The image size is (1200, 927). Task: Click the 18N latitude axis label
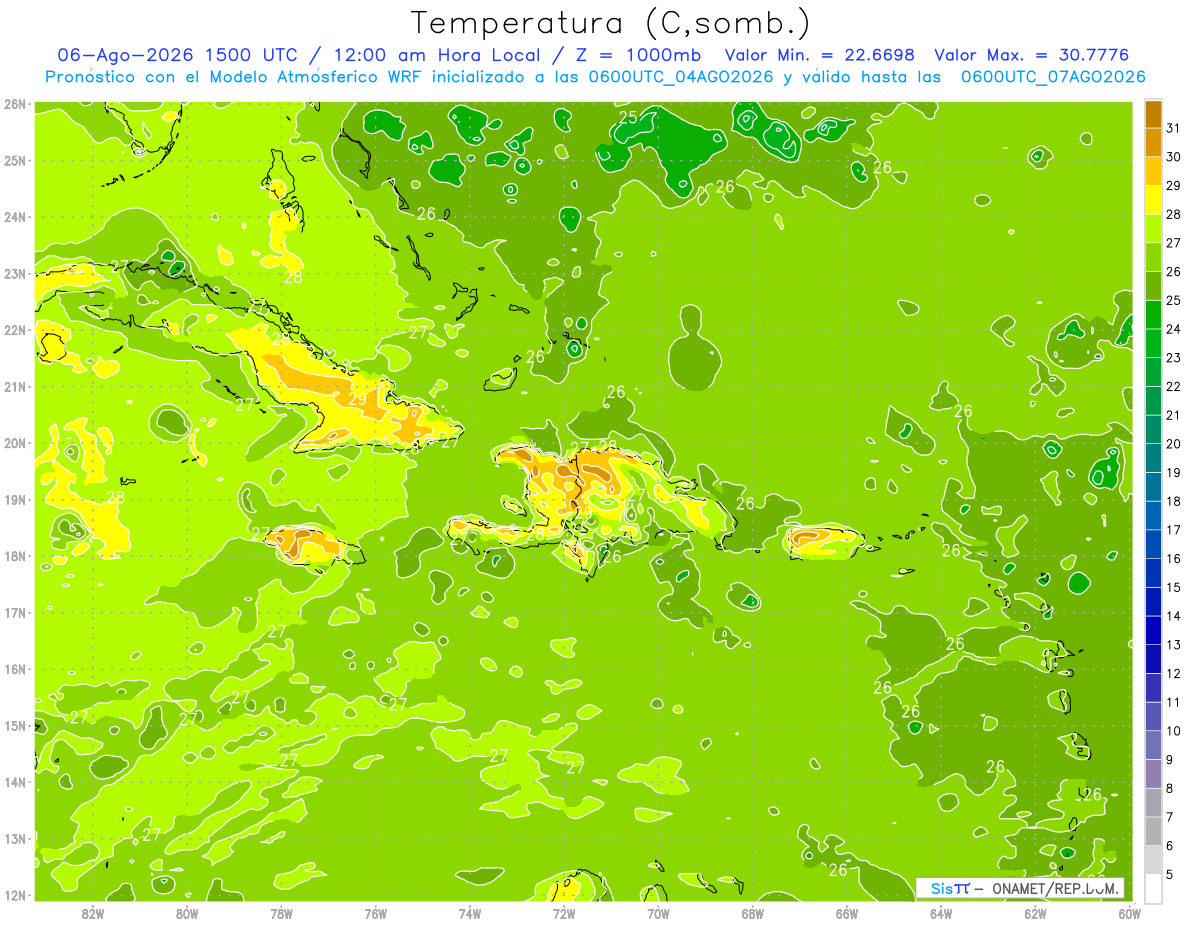point(15,556)
